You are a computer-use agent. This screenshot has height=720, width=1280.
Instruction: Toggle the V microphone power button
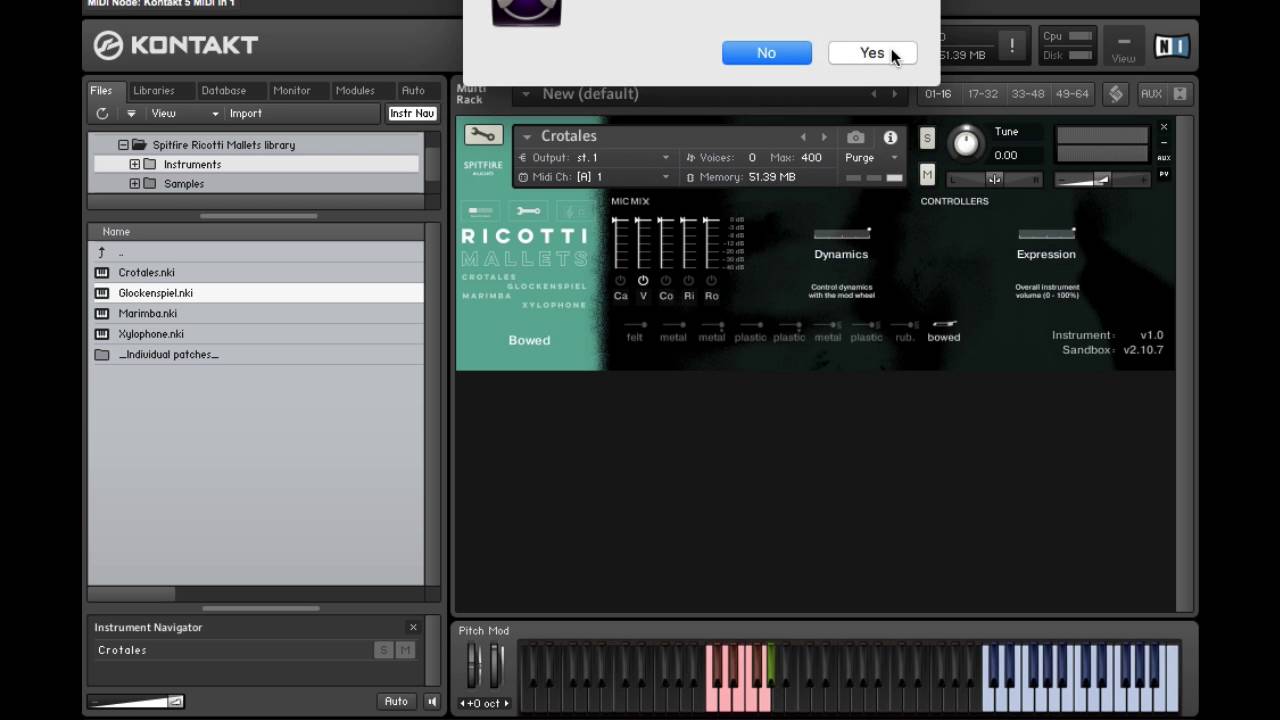click(x=643, y=281)
